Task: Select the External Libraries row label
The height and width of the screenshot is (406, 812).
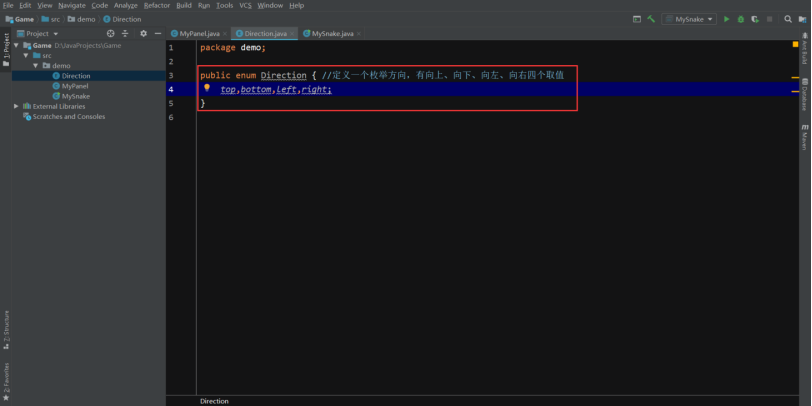Action: pyautogui.click(x=59, y=106)
